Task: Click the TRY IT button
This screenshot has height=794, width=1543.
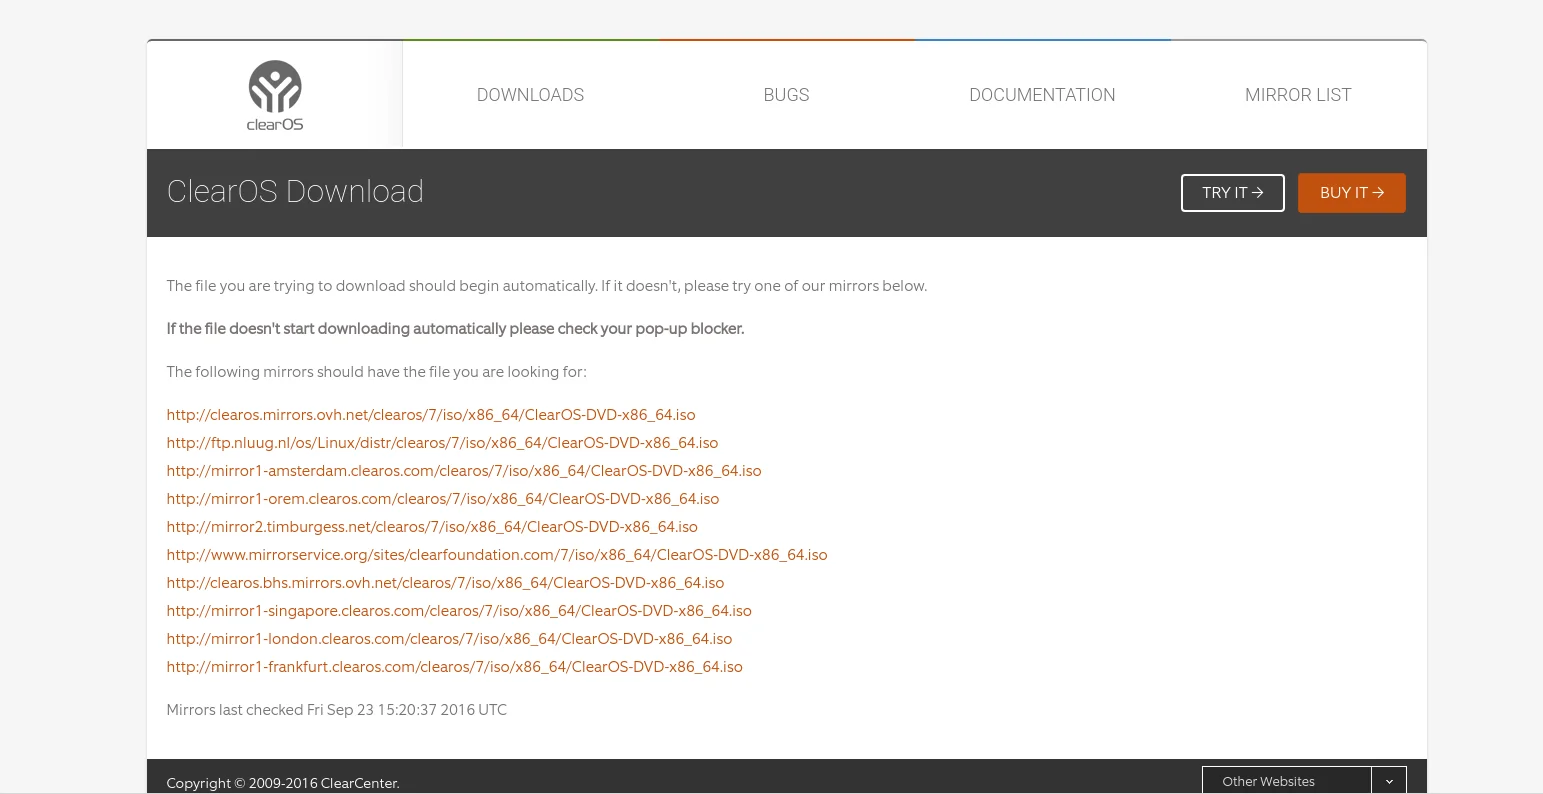Action: (x=1233, y=193)
